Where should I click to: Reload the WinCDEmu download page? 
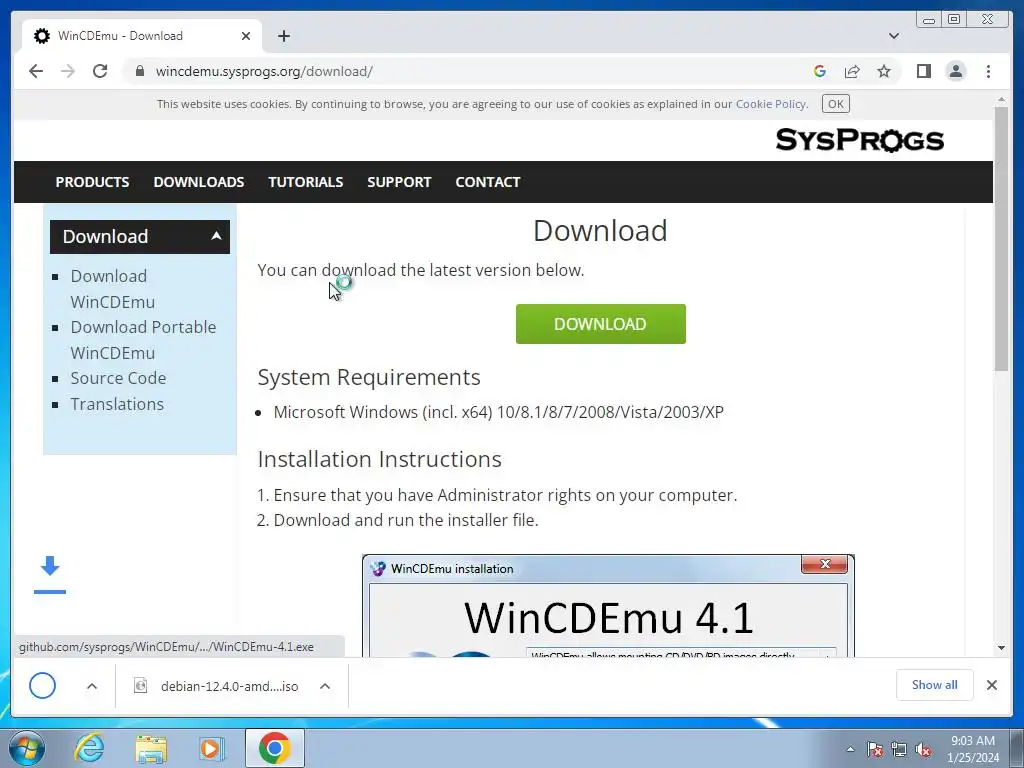pyautogui.click(x=100, y=71)
